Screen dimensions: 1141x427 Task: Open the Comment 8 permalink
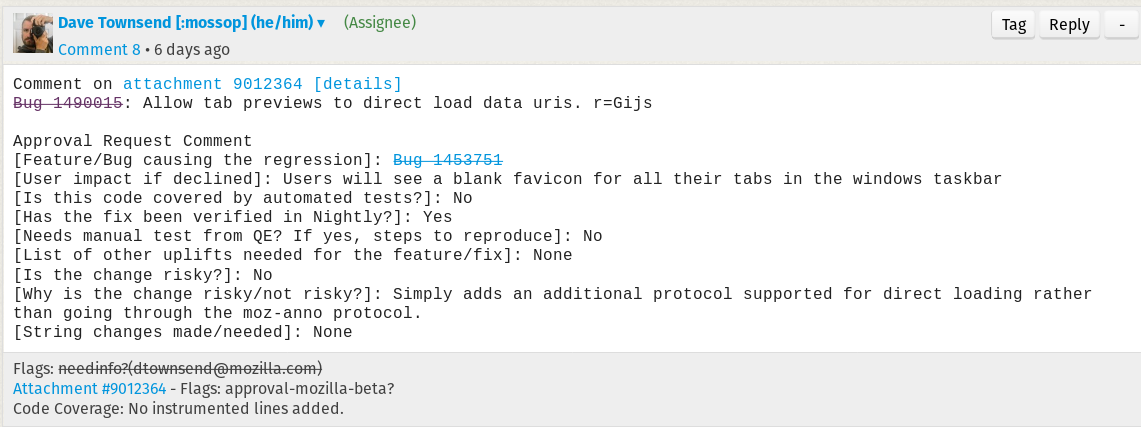pyautogui.click(x=99, y=49)
